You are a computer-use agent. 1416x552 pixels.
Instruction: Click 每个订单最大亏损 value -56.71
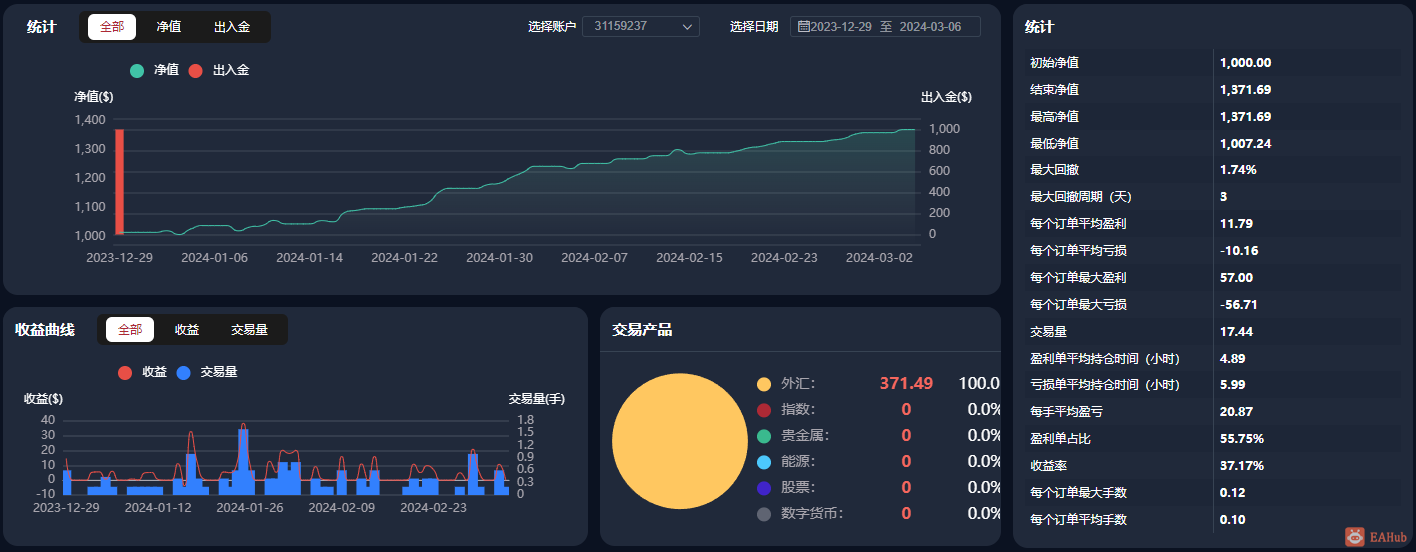coord(1239,304)
